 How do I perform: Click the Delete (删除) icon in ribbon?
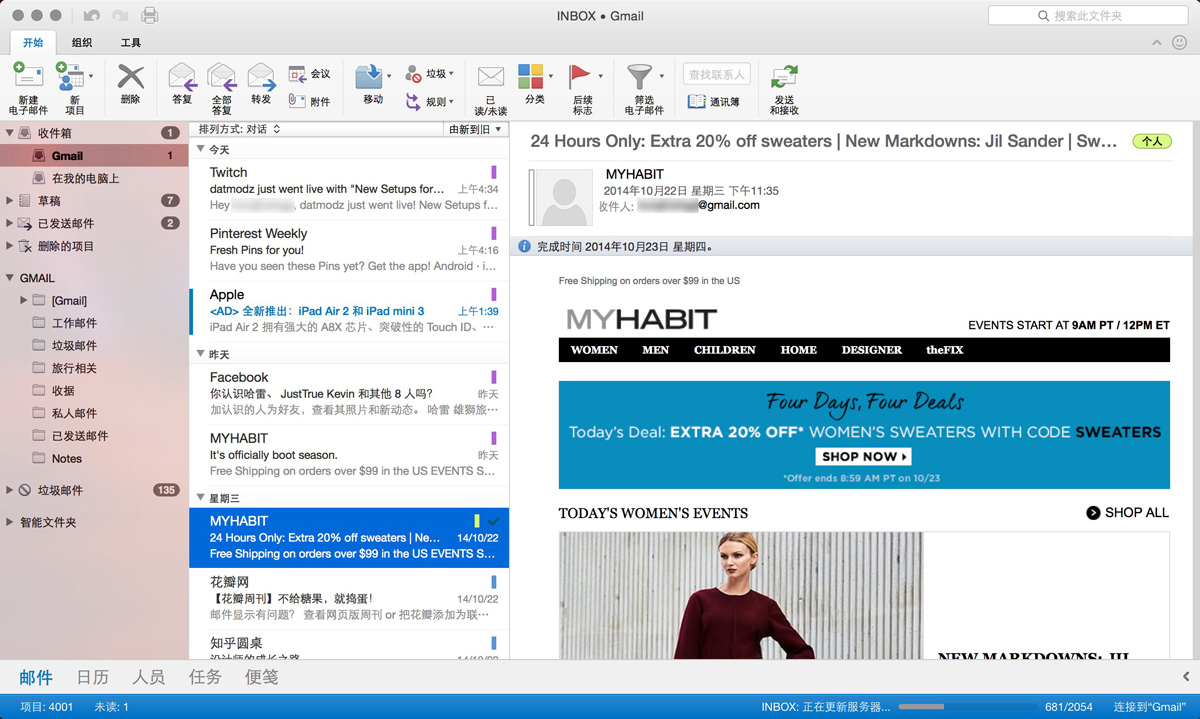click(x=130, y=78)
